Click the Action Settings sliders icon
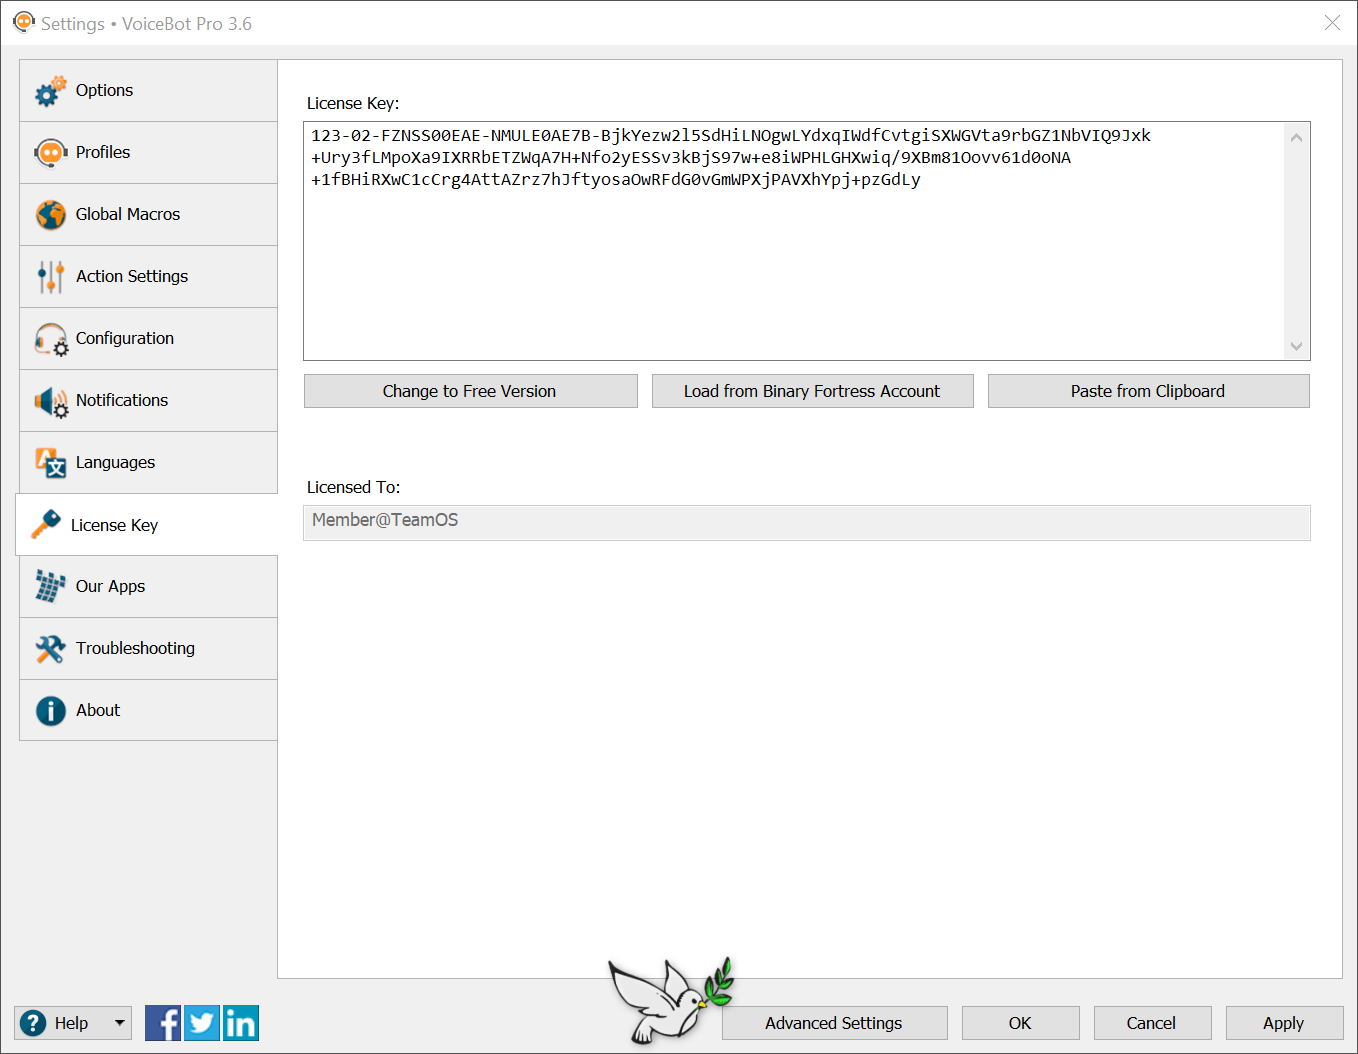The width and height of the screenshot is (1358, 1054). coord(50,277)
